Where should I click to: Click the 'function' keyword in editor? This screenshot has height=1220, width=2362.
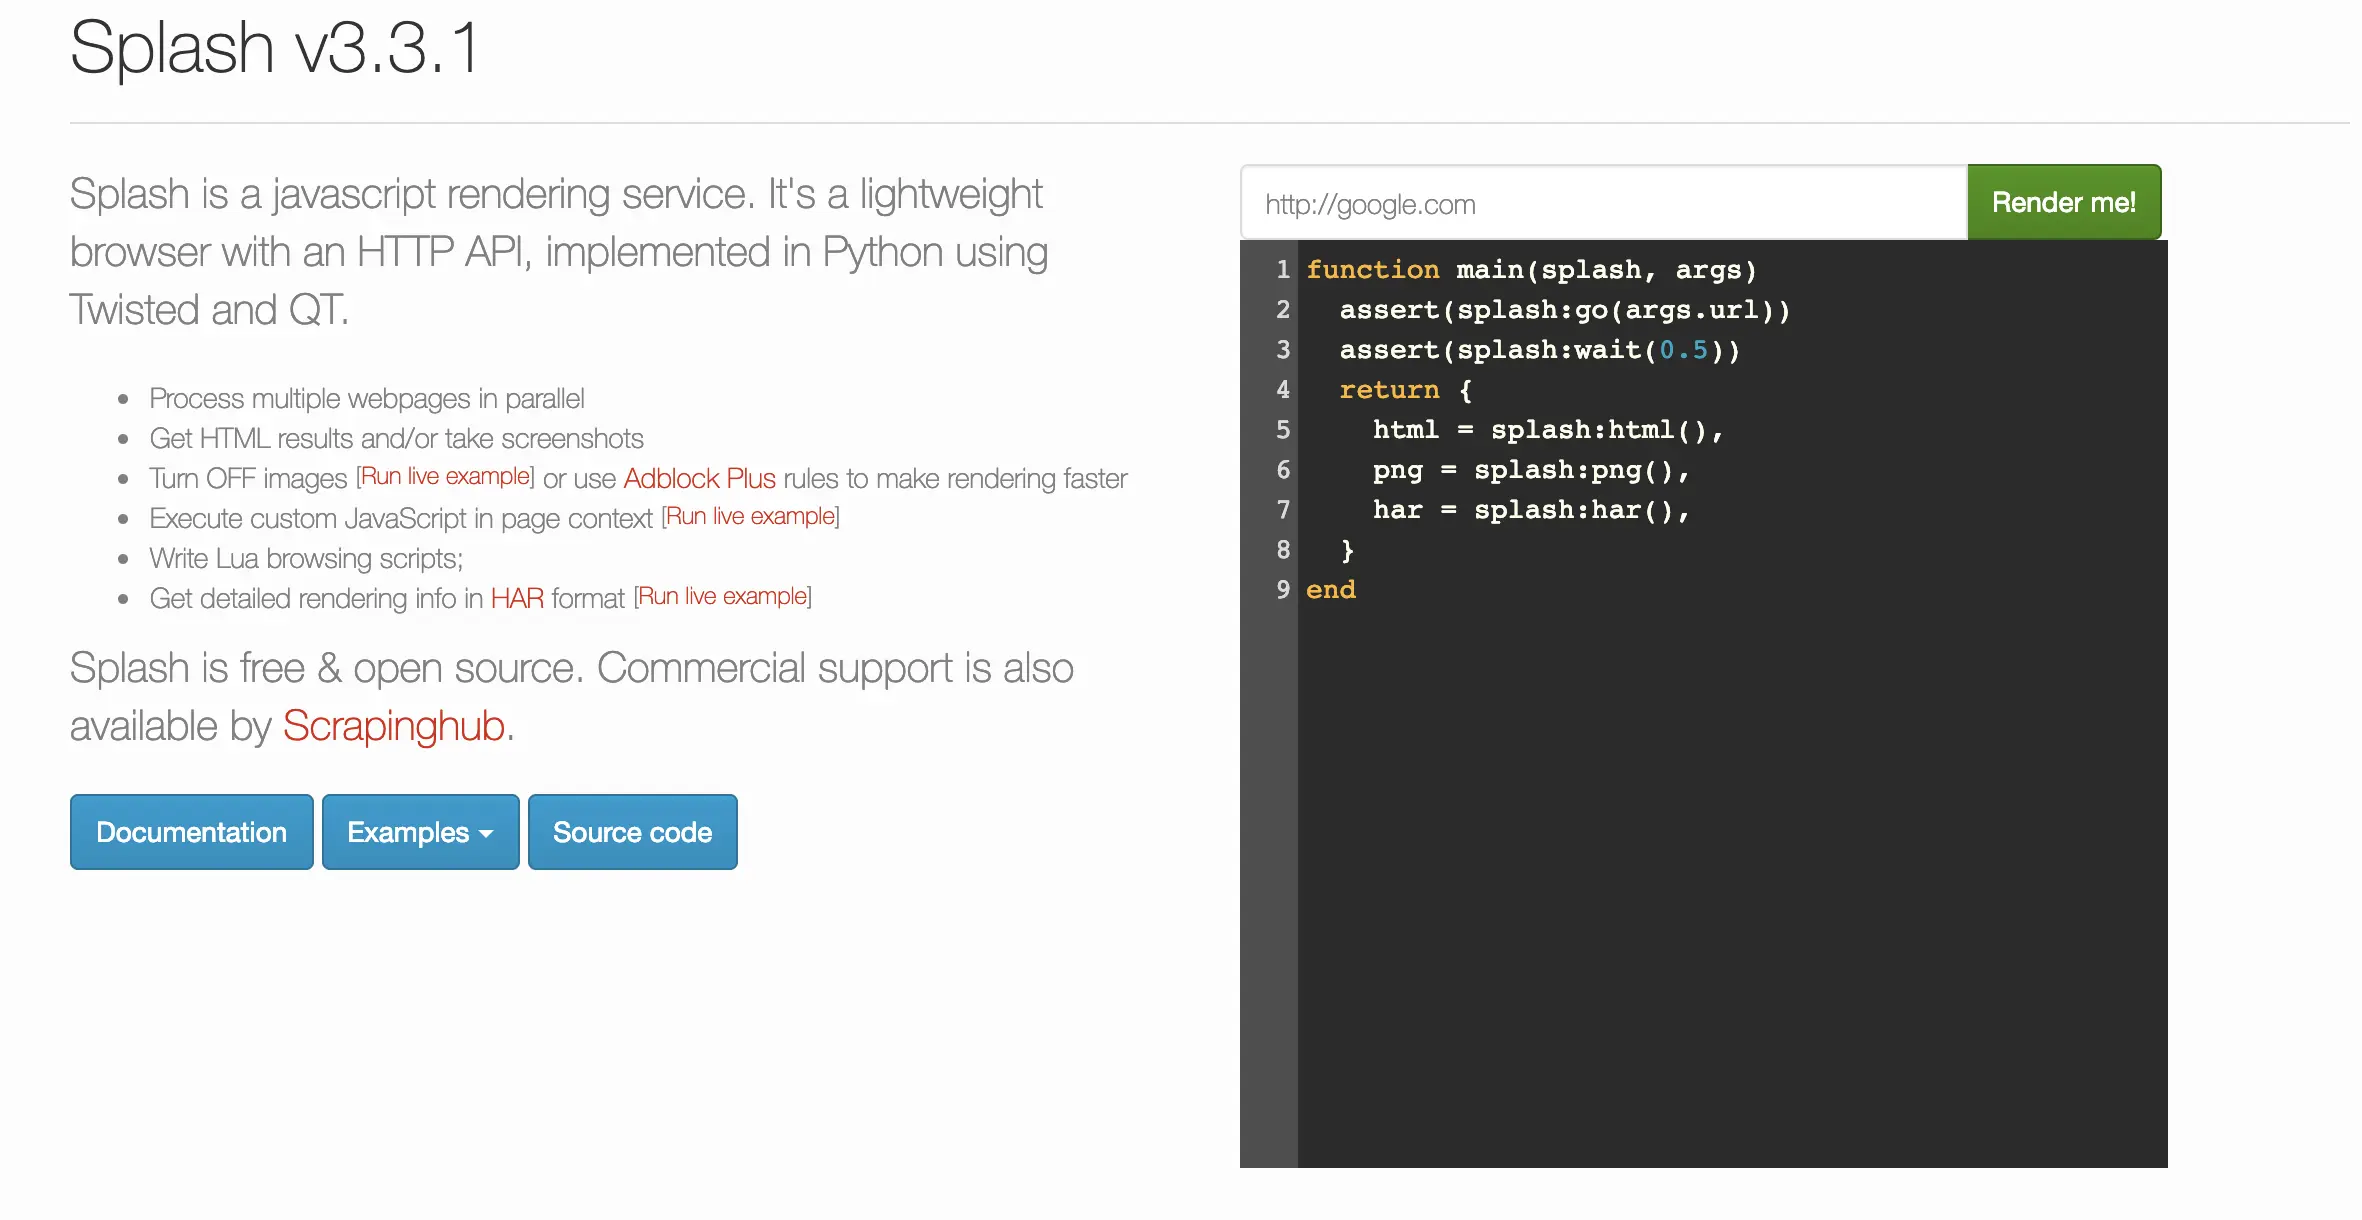click(x=1372, y=270)
